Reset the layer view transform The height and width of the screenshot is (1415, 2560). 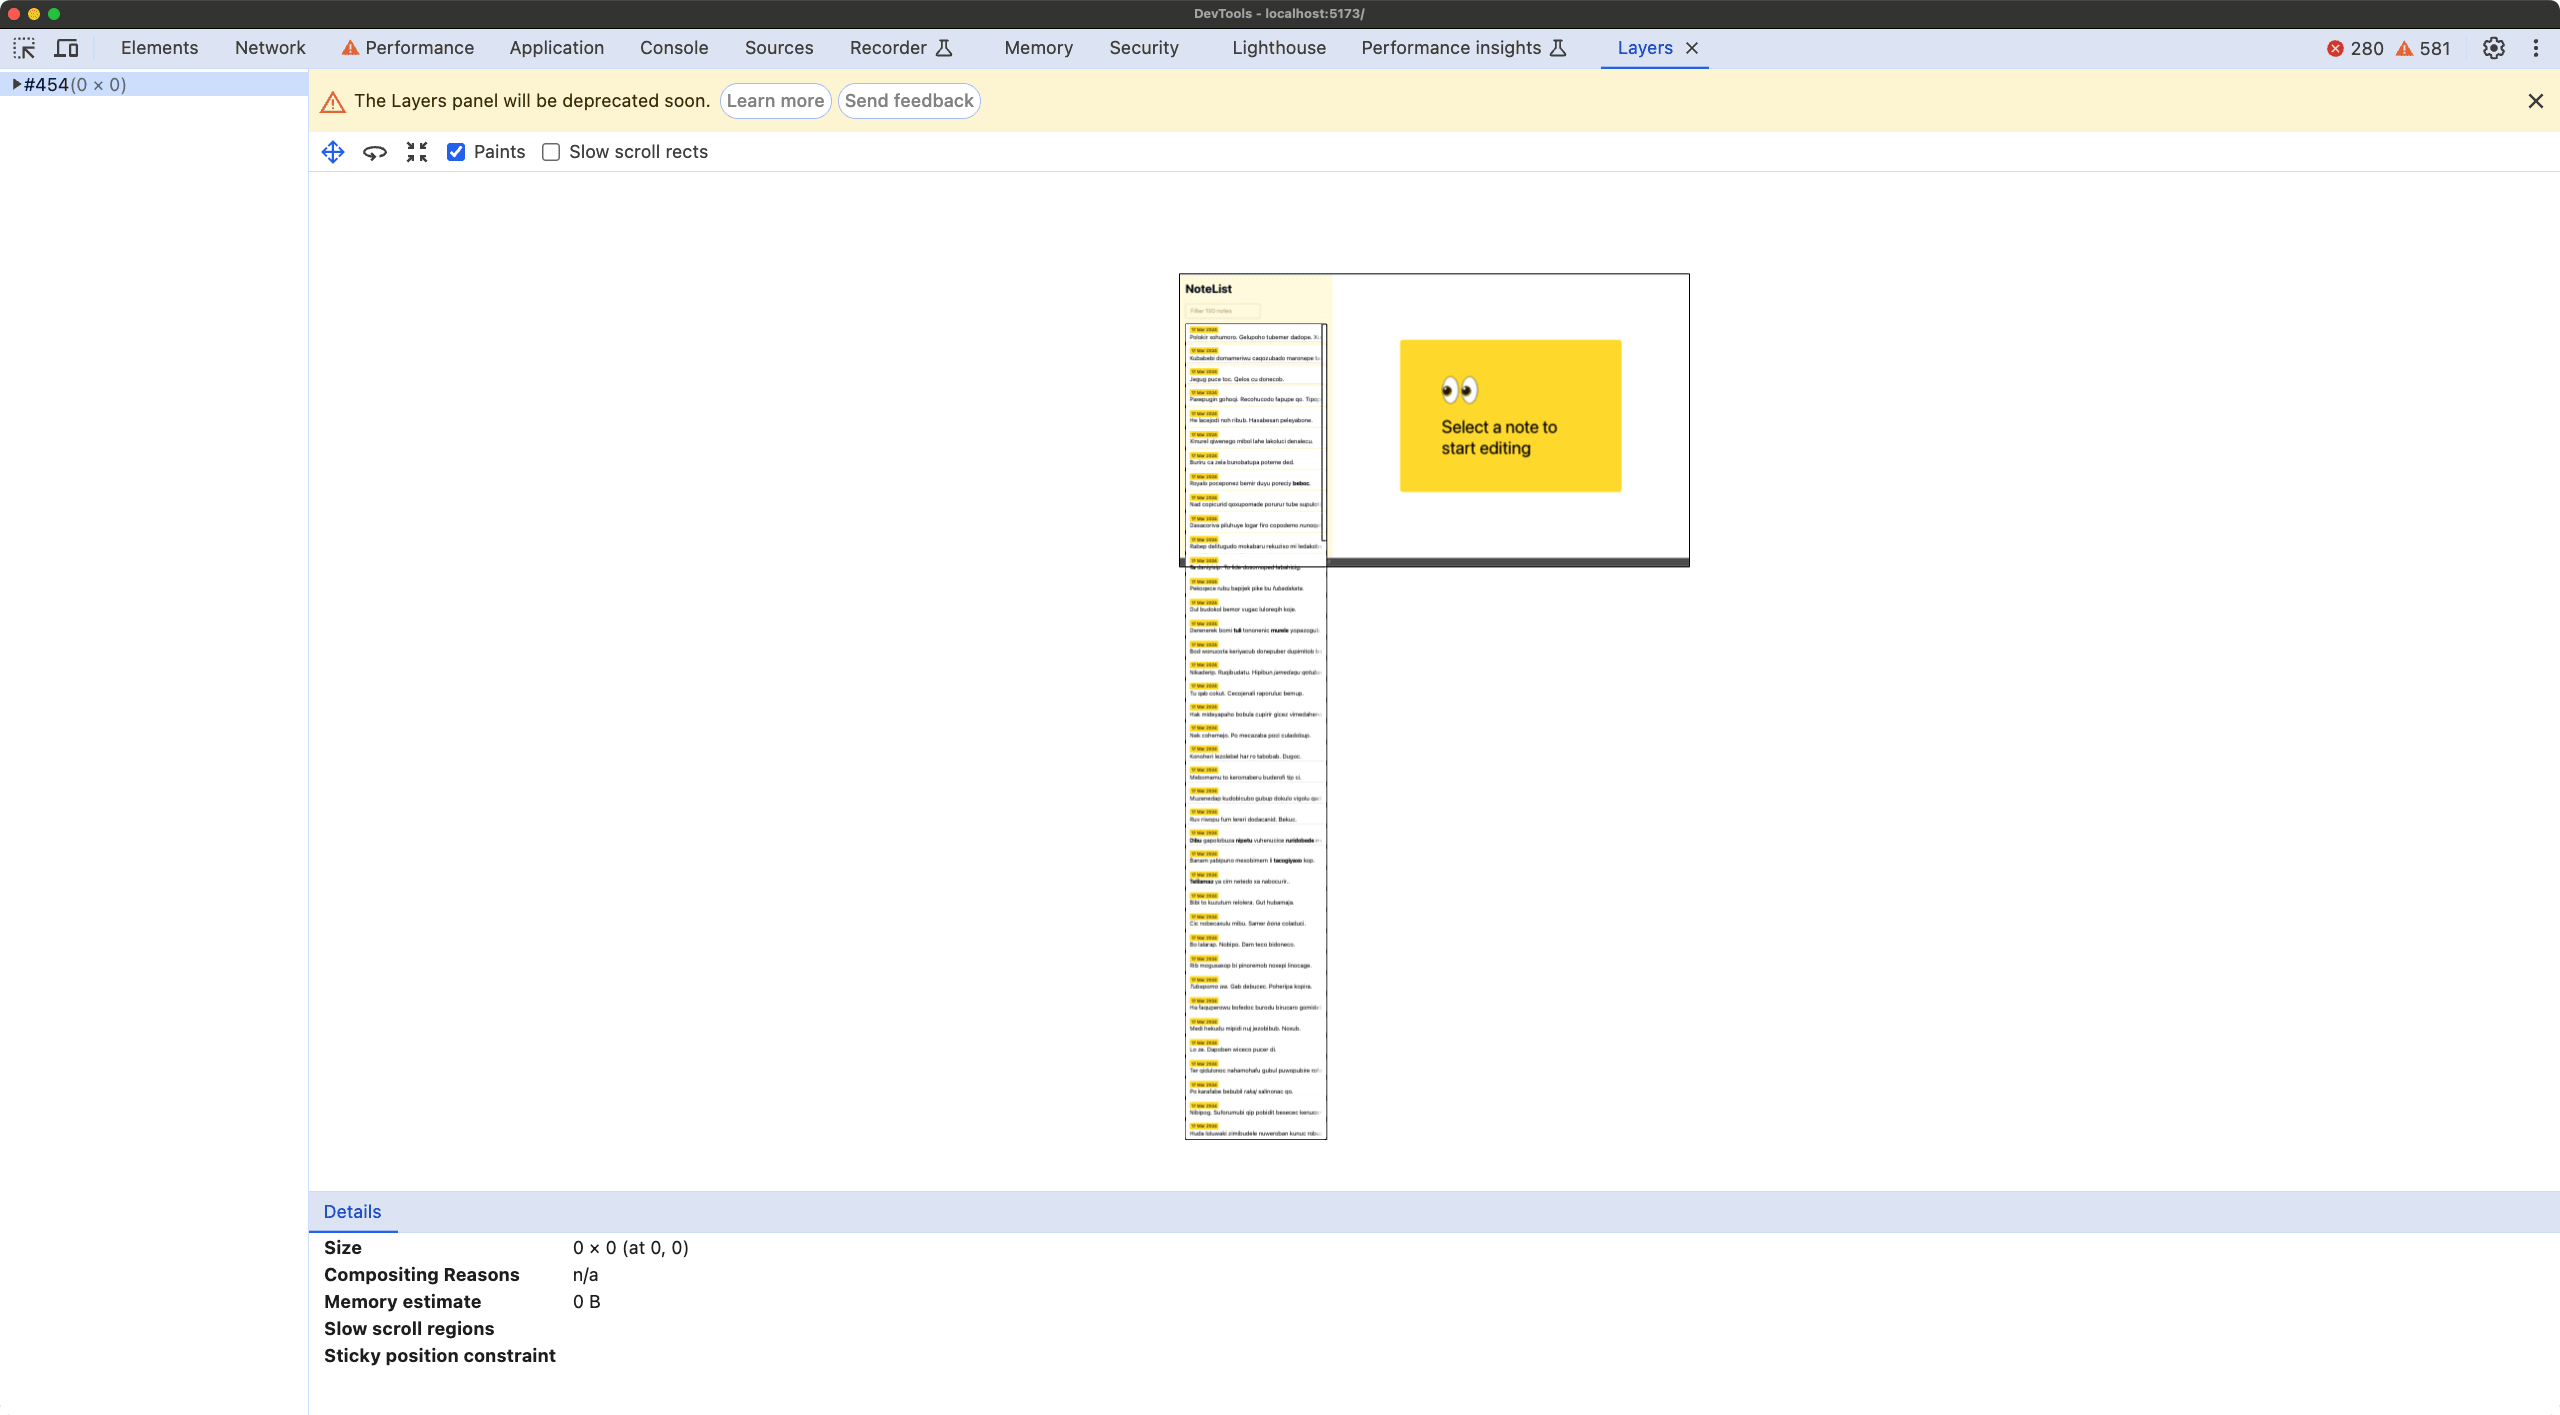417,152
